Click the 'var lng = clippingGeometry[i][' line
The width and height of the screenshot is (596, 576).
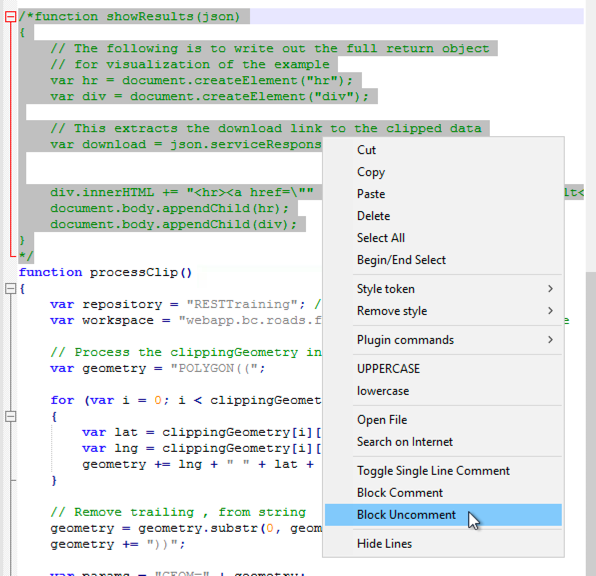(x=202, y=448)
